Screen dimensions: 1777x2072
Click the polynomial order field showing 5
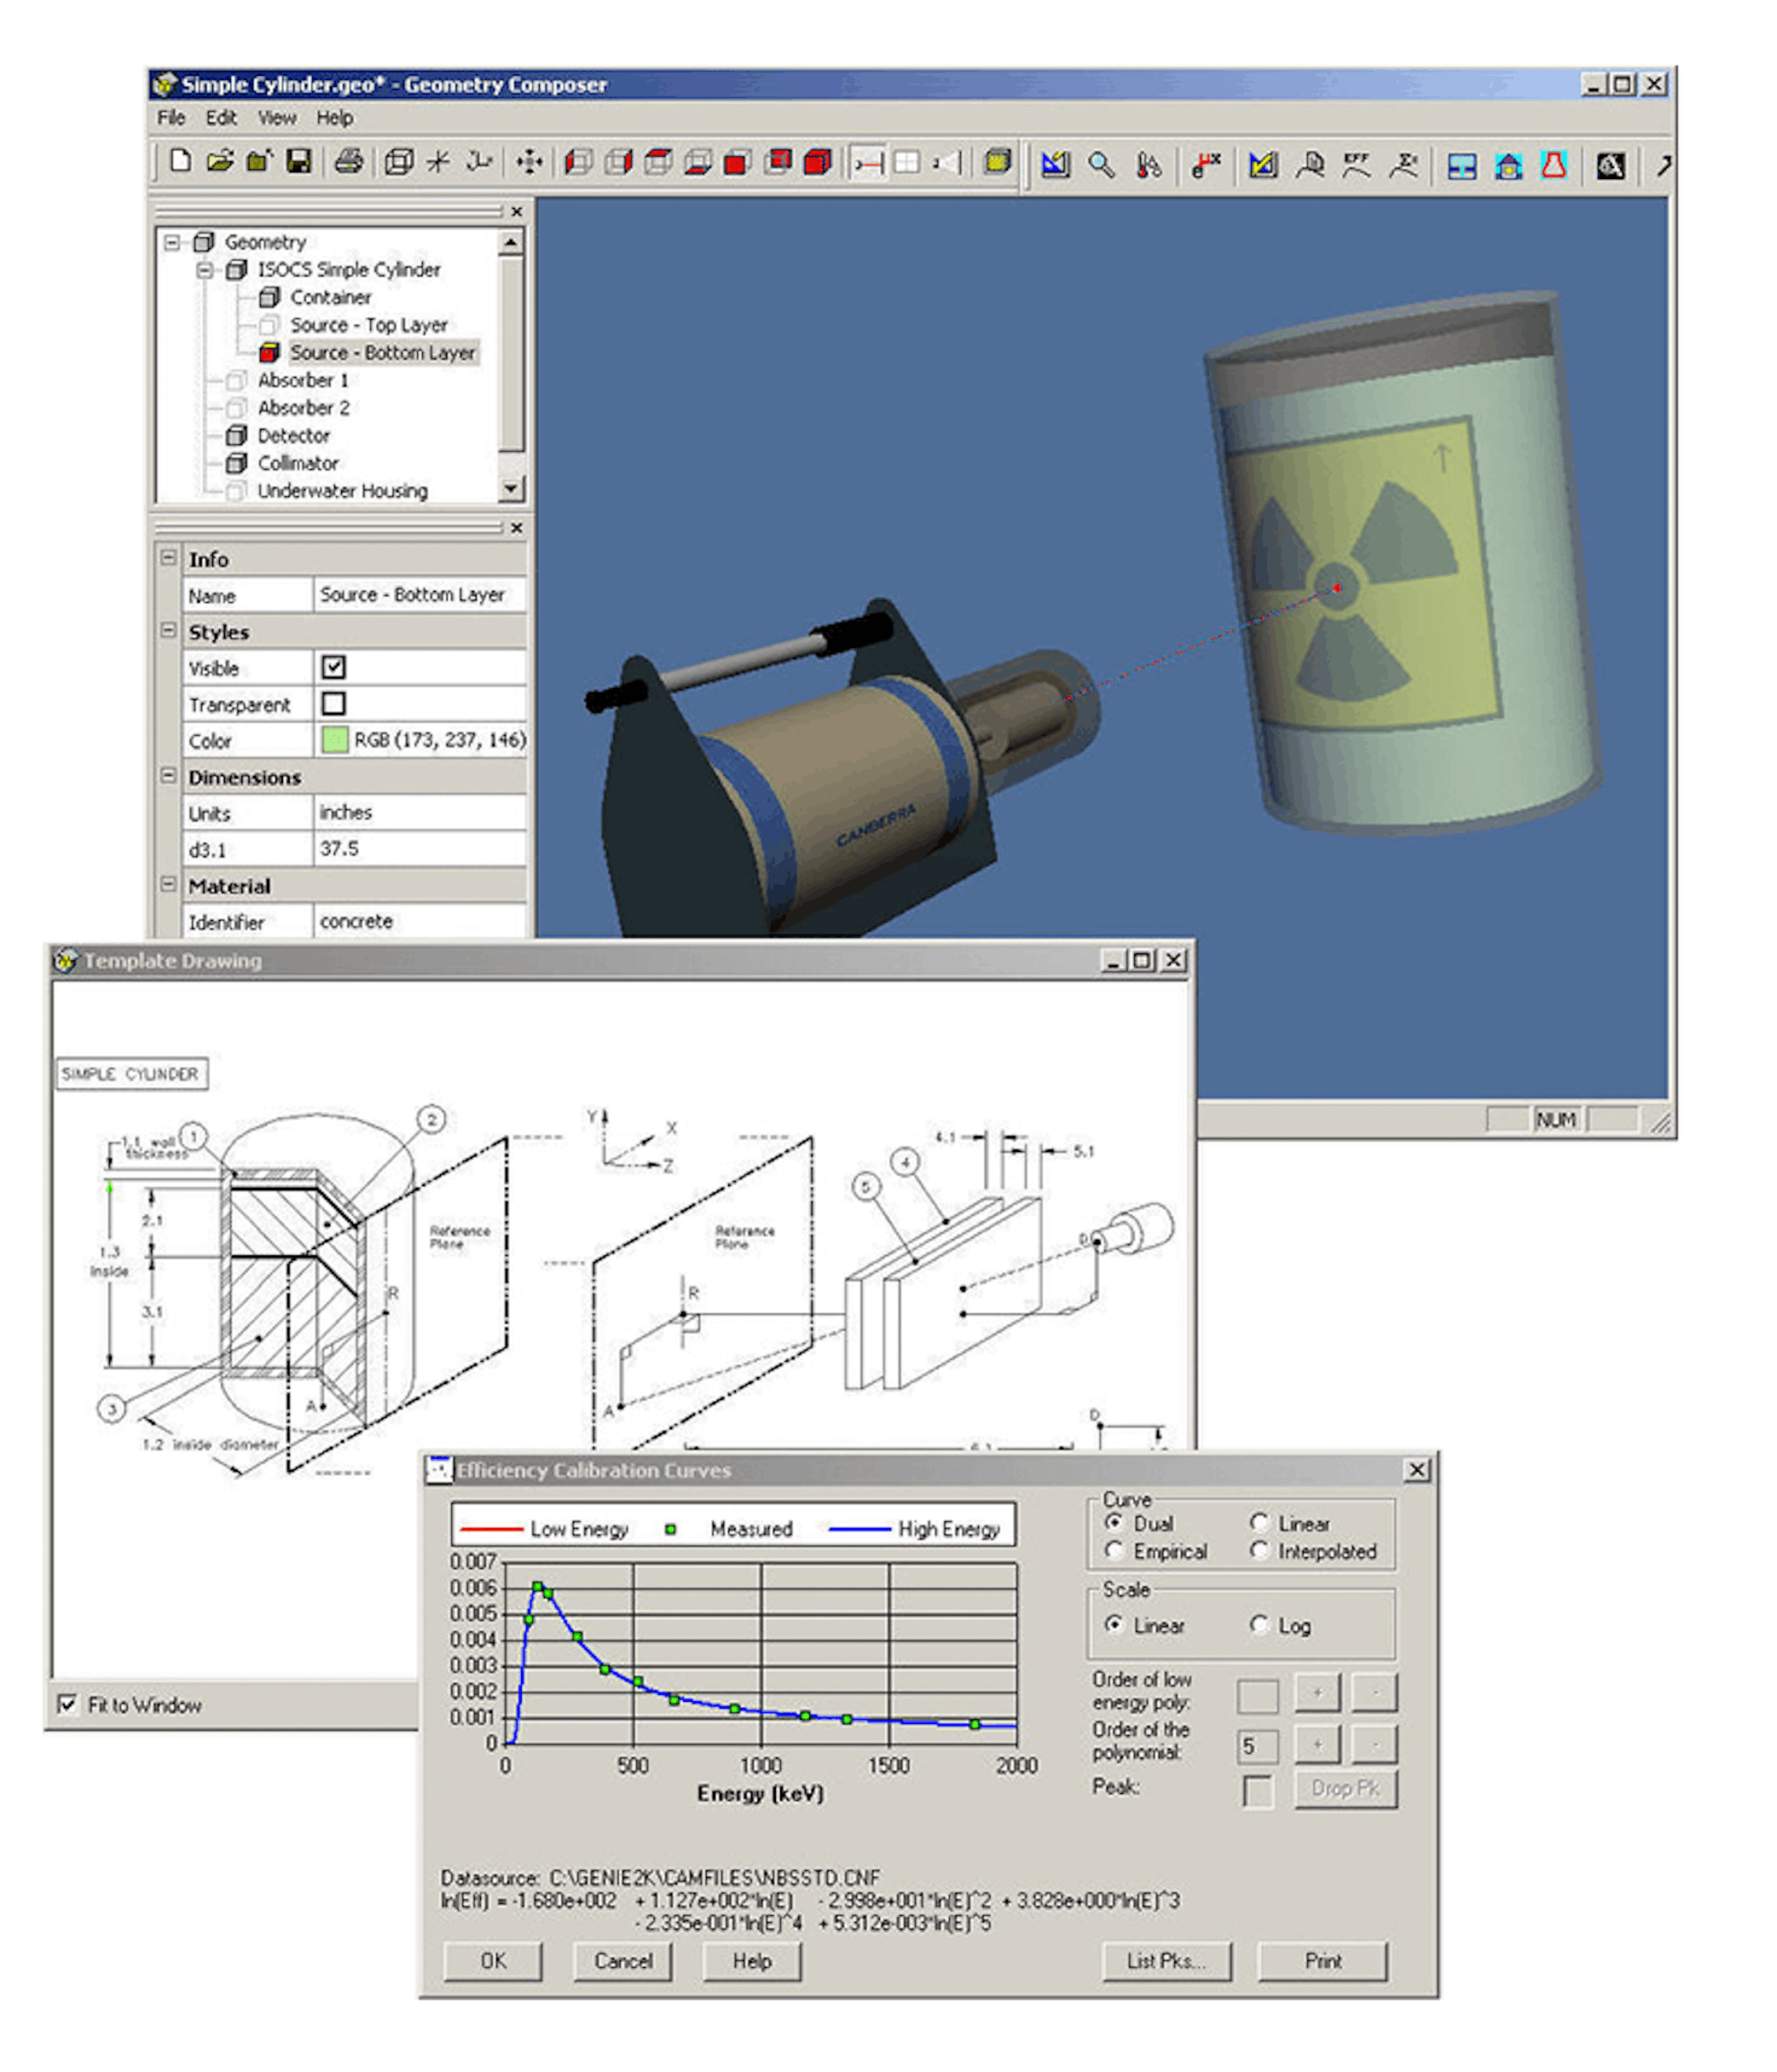(x=1257, y=1745)
